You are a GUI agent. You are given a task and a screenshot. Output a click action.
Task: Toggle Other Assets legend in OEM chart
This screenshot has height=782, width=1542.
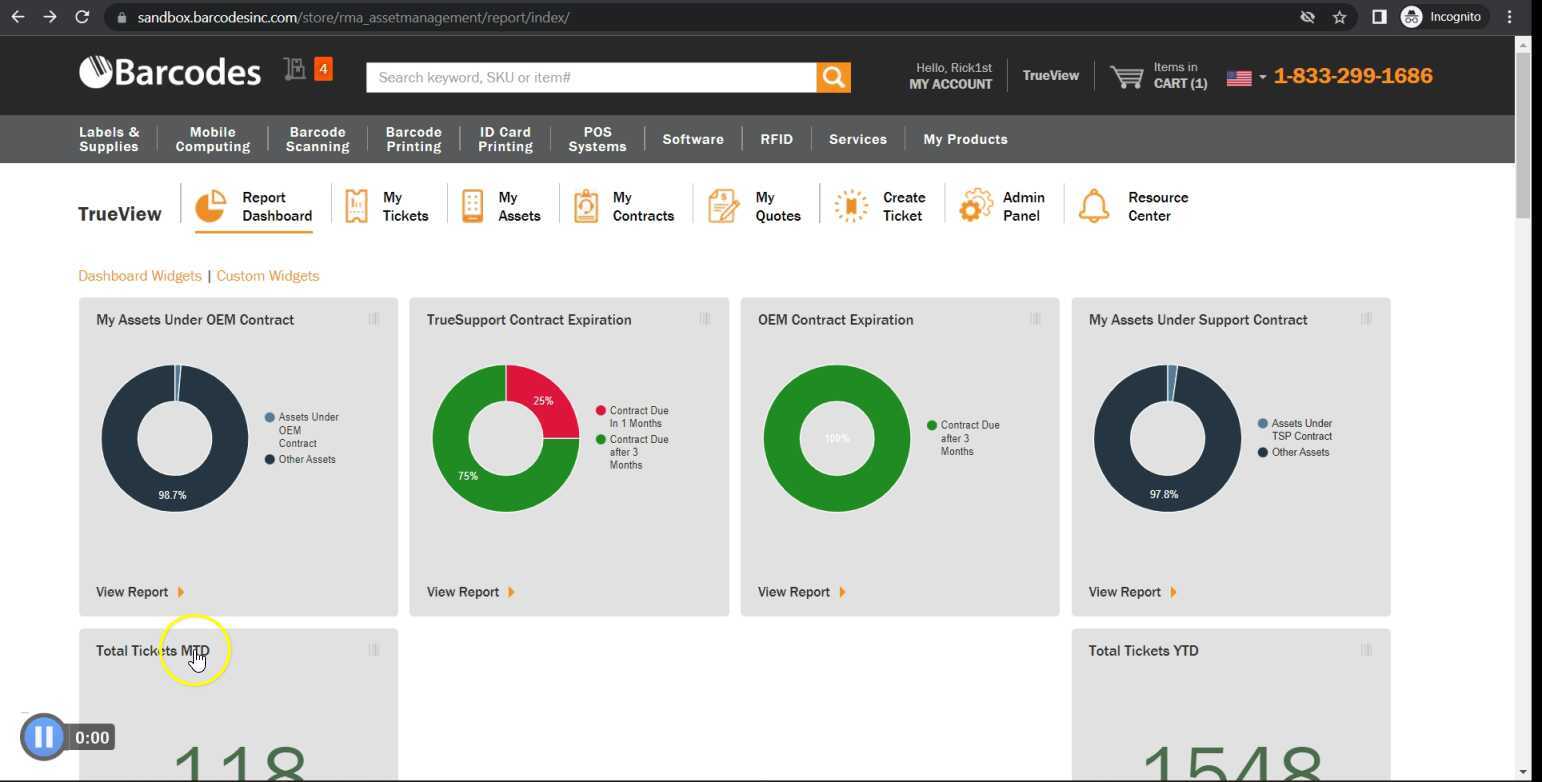click(300, 460)
